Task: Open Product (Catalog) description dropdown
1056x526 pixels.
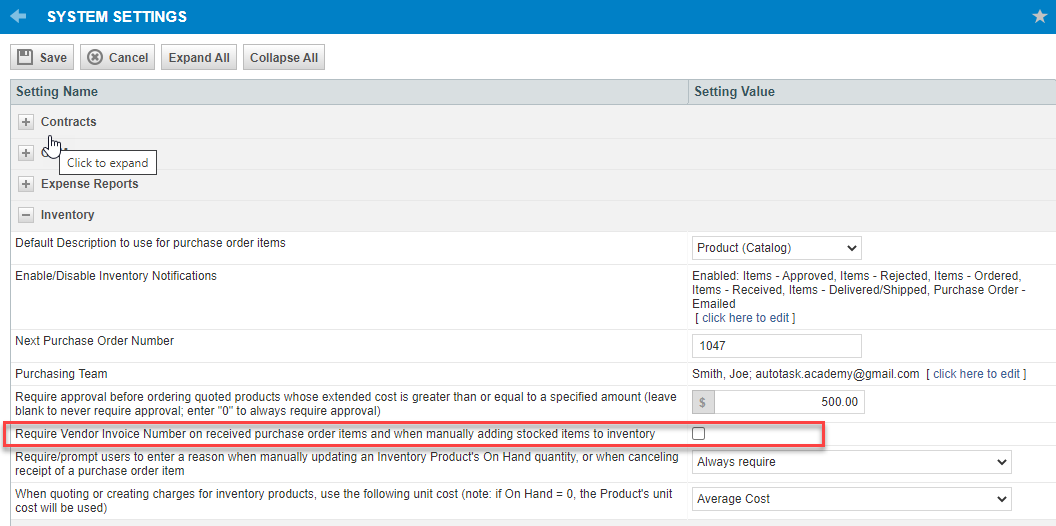Action: [777, 248]
